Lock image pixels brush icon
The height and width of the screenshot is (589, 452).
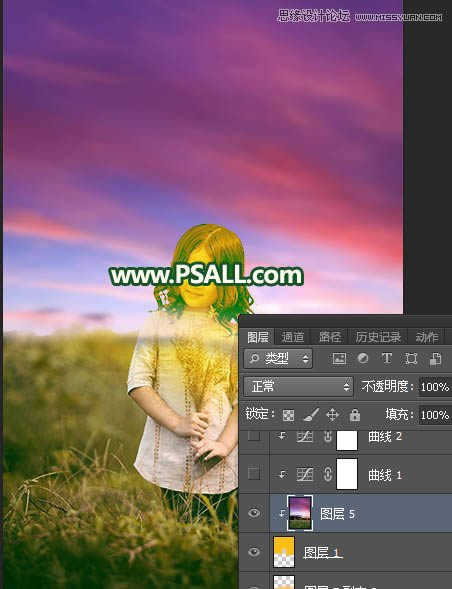(311, 415)
